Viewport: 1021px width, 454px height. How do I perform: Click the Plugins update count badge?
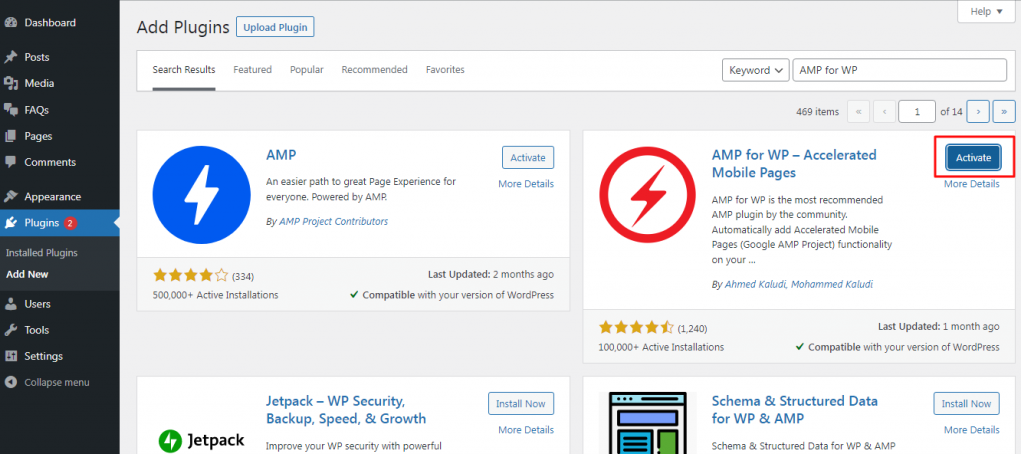pos(70,223)
